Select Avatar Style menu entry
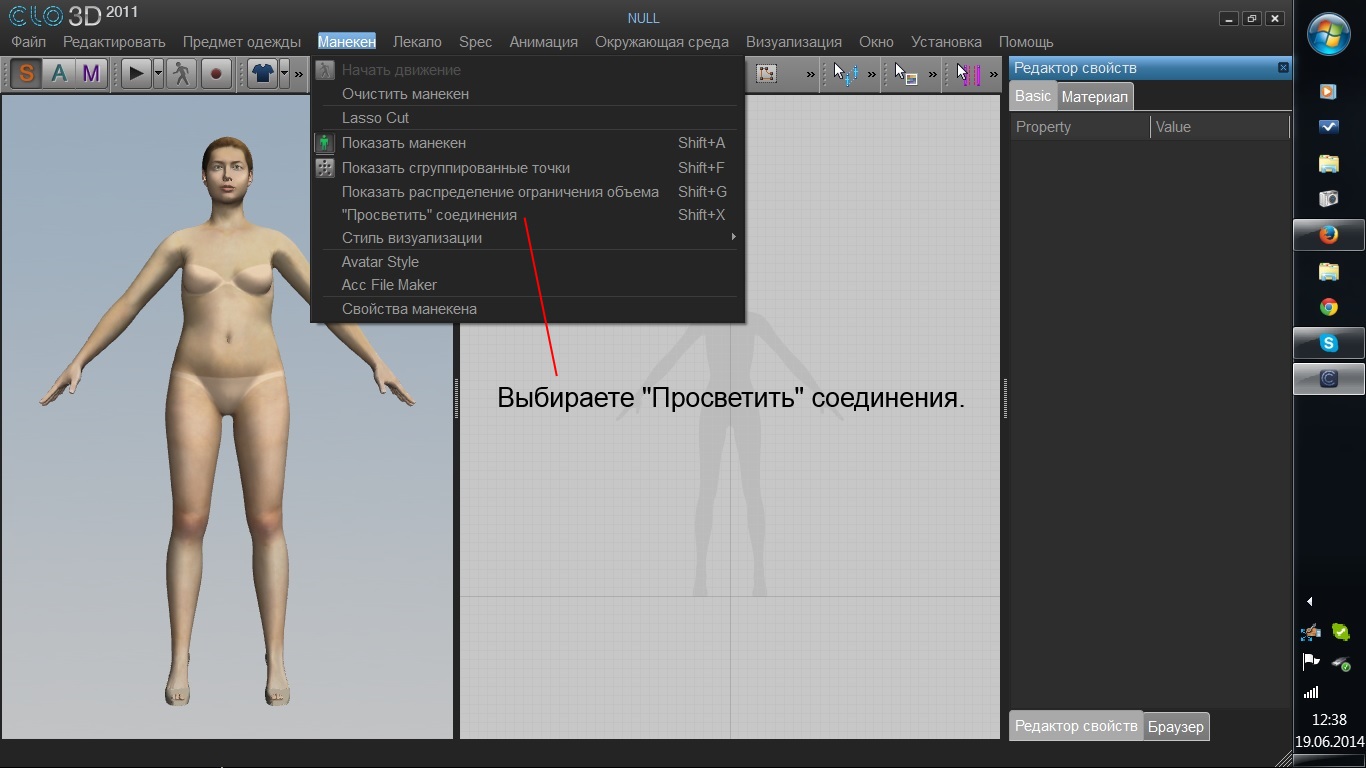Image resolution: width=1366 pixels, height=768 pixels. coord(527,262)
